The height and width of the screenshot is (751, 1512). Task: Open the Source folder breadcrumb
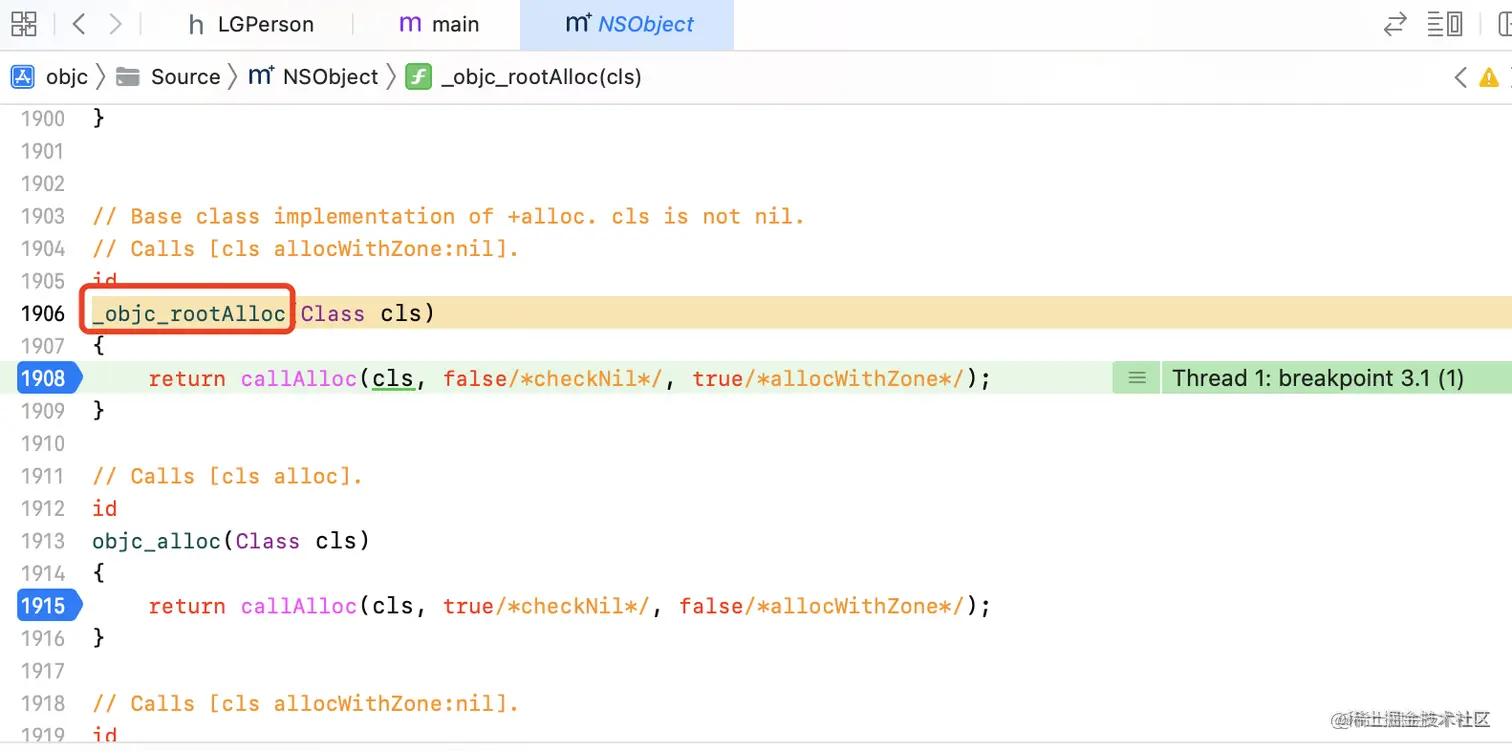pos(185,77)
